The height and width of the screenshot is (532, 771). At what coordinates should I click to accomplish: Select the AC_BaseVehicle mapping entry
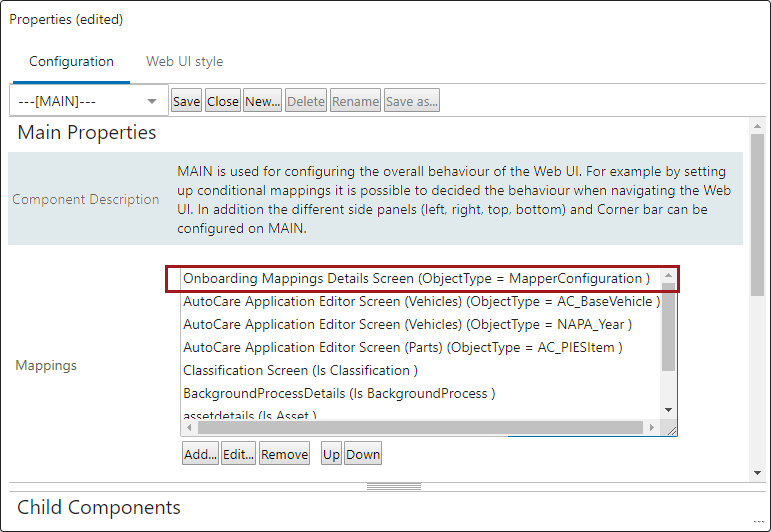(x=421, y=301)
